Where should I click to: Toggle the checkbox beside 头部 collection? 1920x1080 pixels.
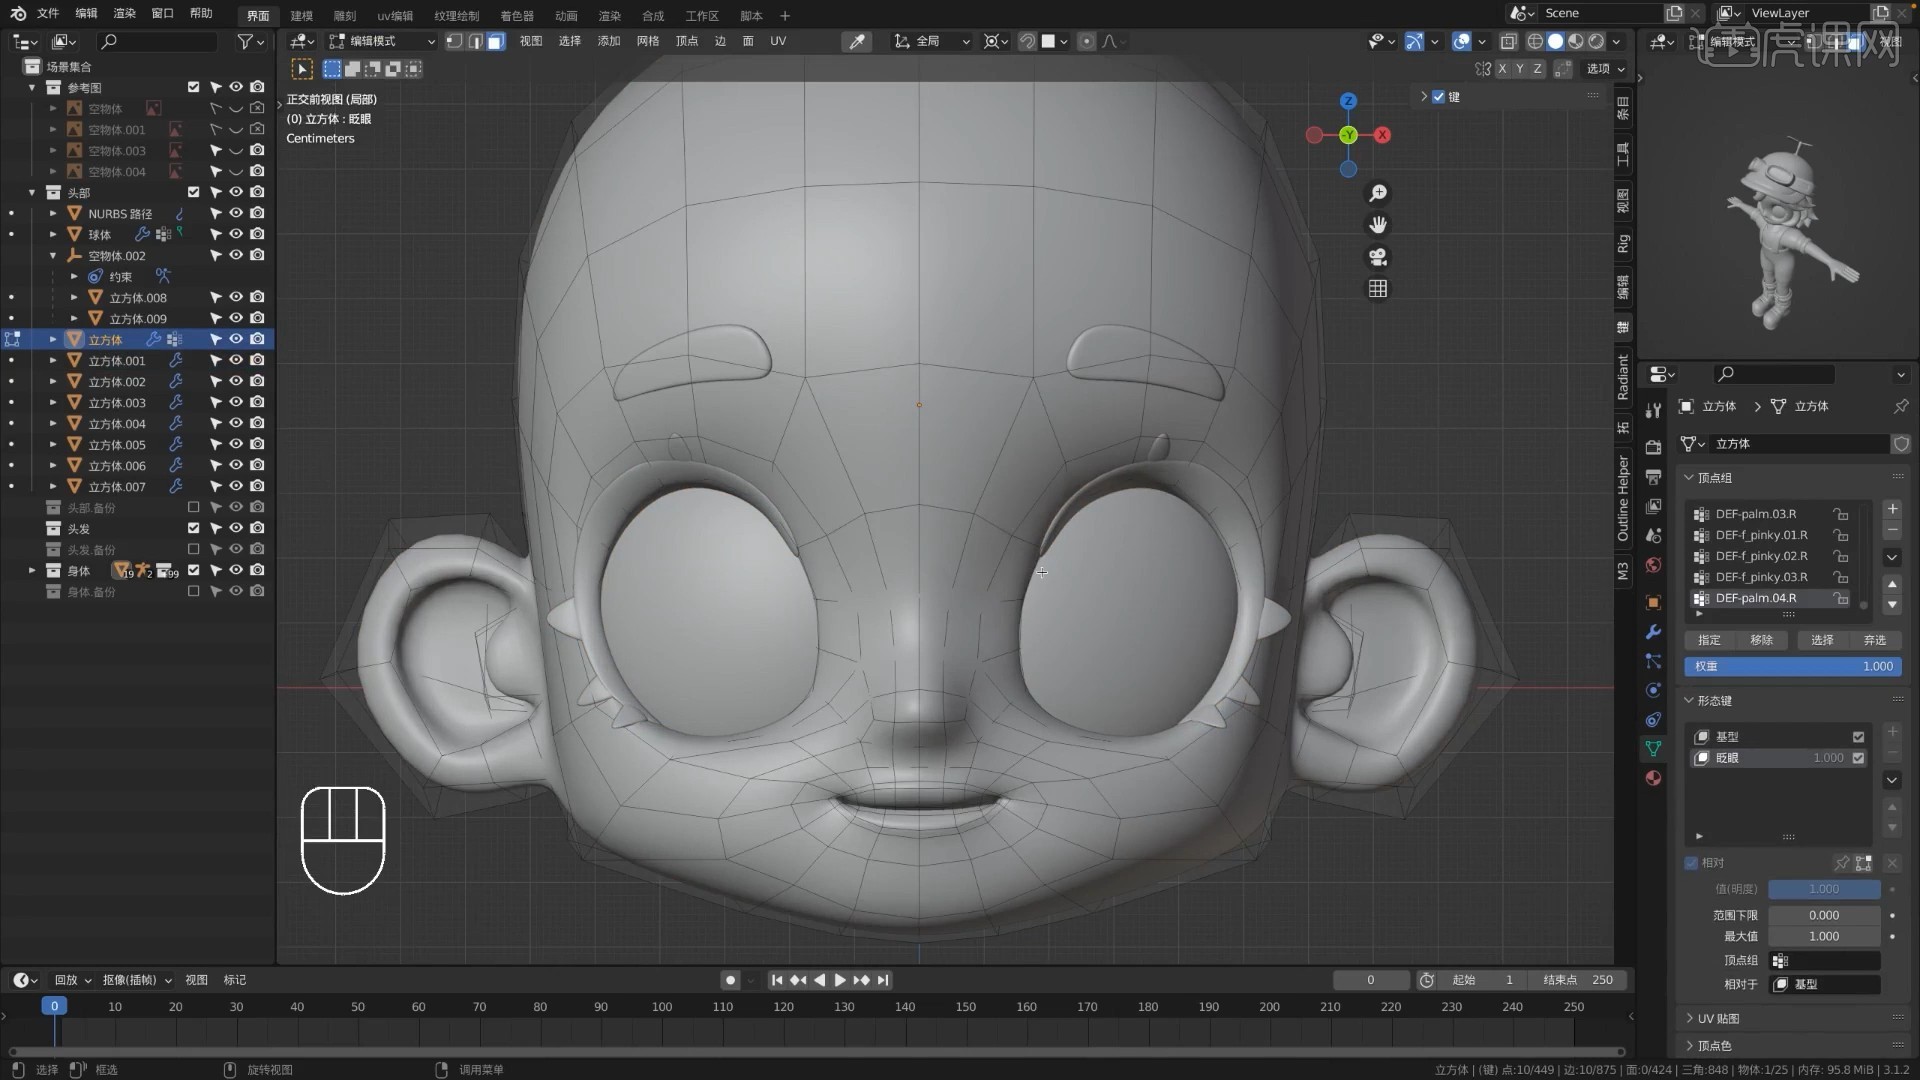(193, 192)
